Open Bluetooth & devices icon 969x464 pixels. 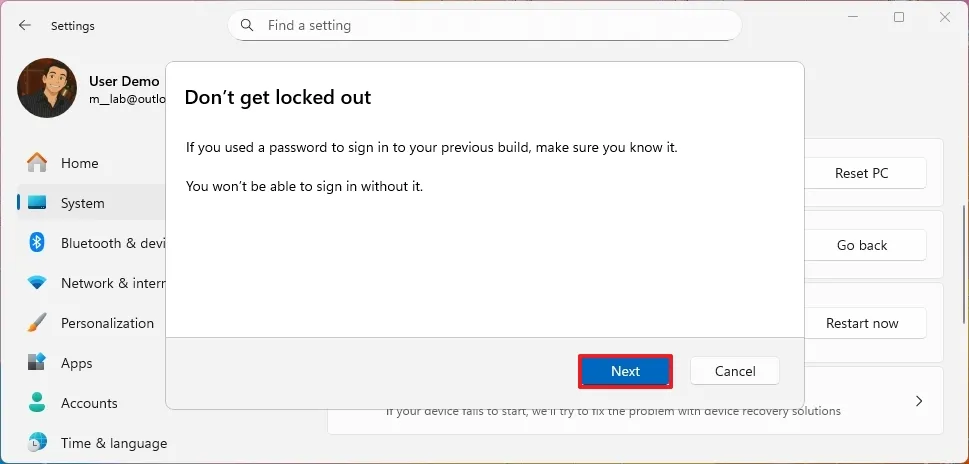(37, 243)
